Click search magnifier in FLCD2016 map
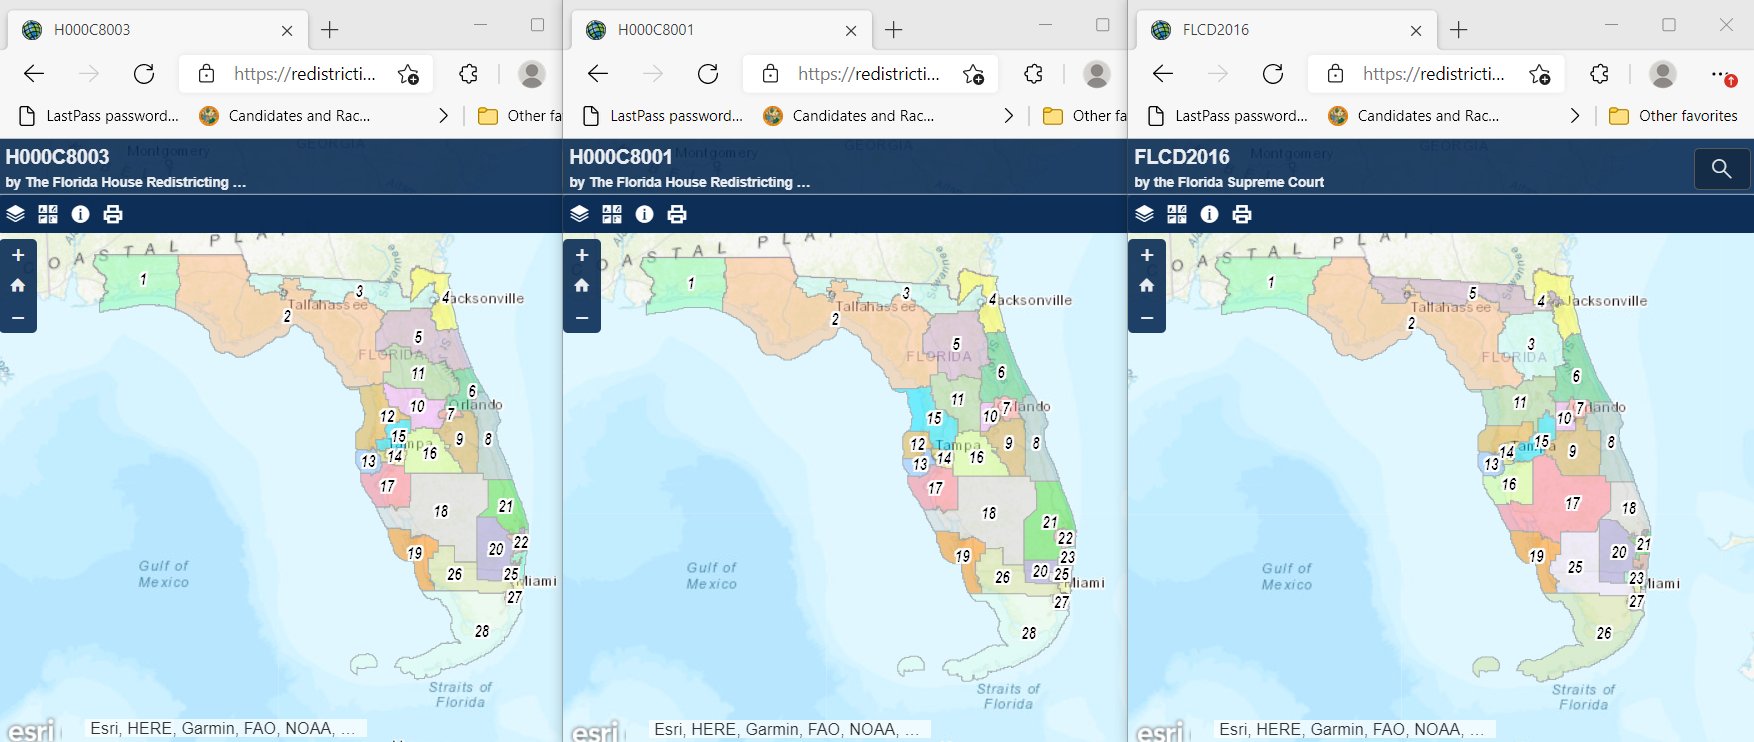The image size is (1754, 742). (1721, 169)
